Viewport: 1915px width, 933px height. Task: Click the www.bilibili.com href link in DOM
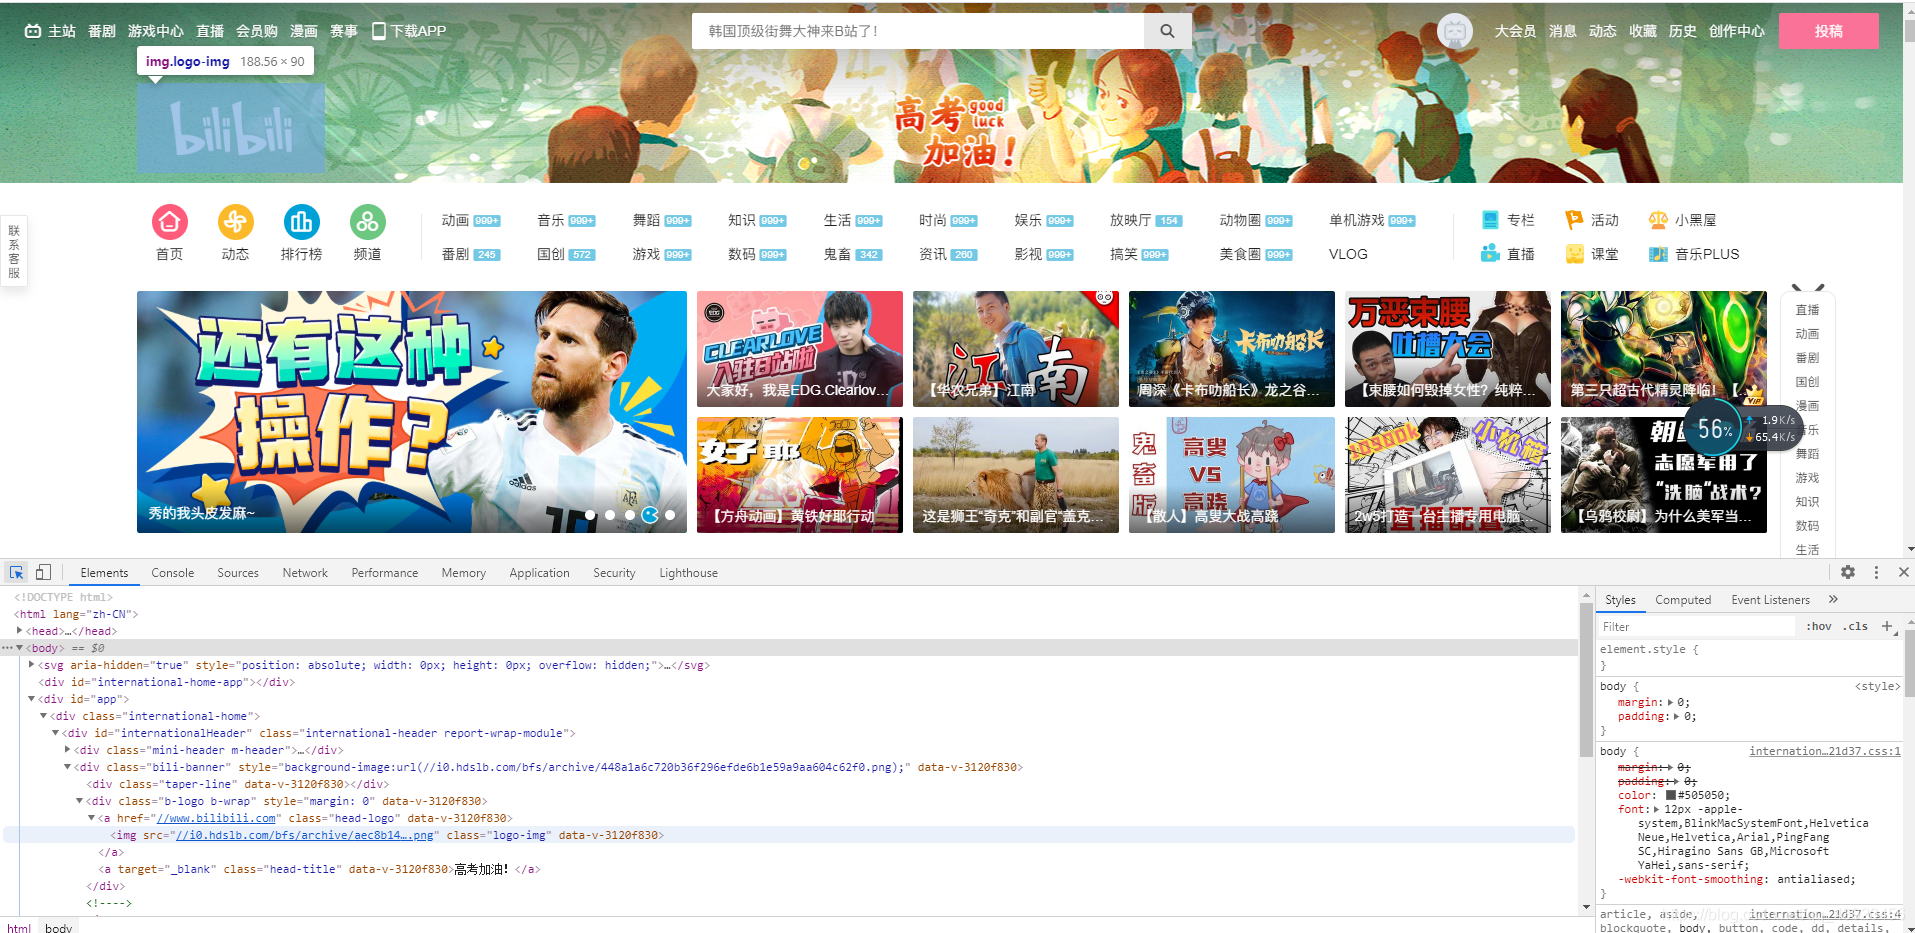216,818
